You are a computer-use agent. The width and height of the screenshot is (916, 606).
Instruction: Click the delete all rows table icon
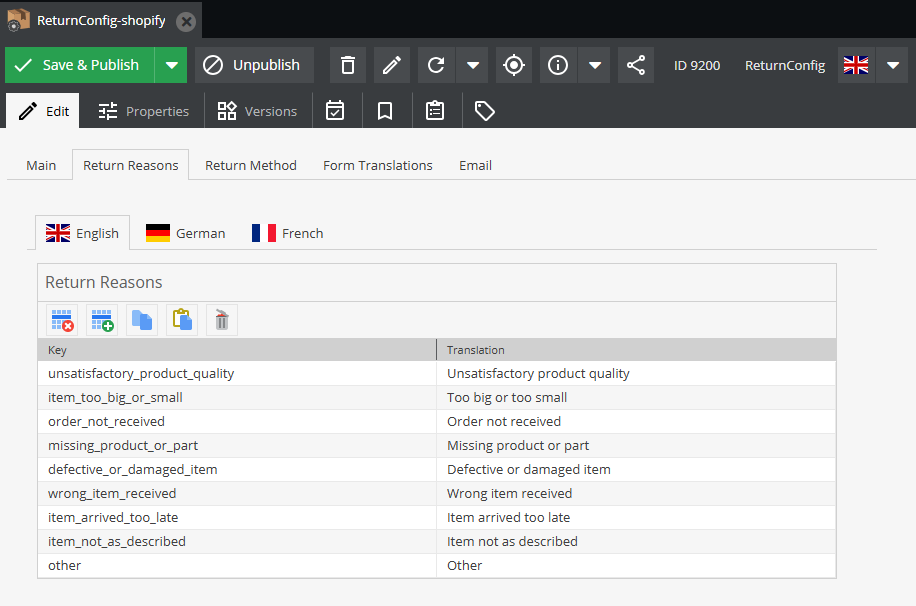(62, 320)
